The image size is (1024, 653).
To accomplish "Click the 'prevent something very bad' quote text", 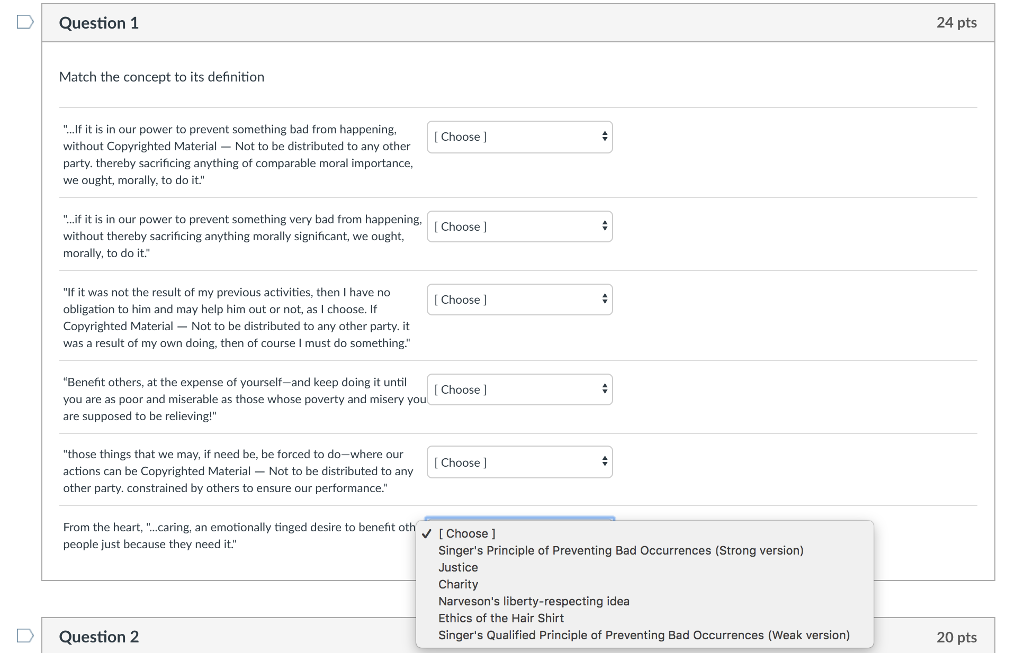I will click(242, 236).
